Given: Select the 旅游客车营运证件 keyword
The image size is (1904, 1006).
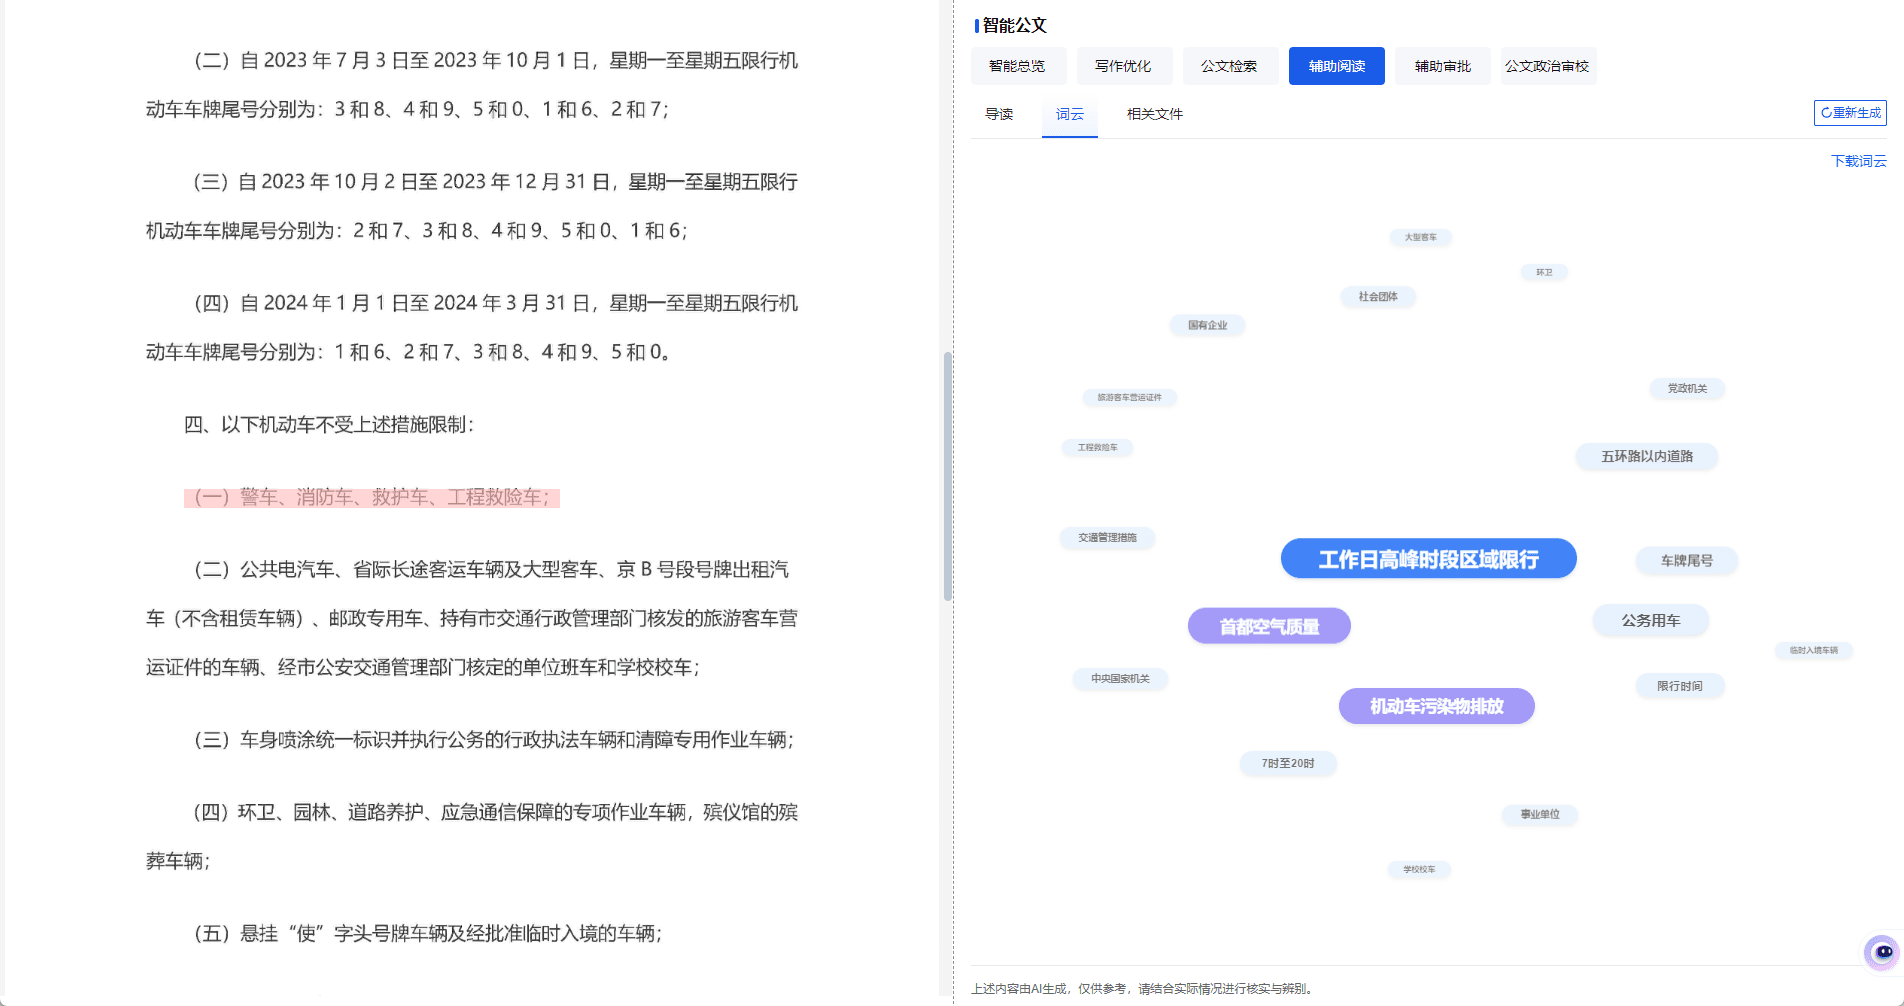Looking at the screenshot, I should (x=1129, y=397).
